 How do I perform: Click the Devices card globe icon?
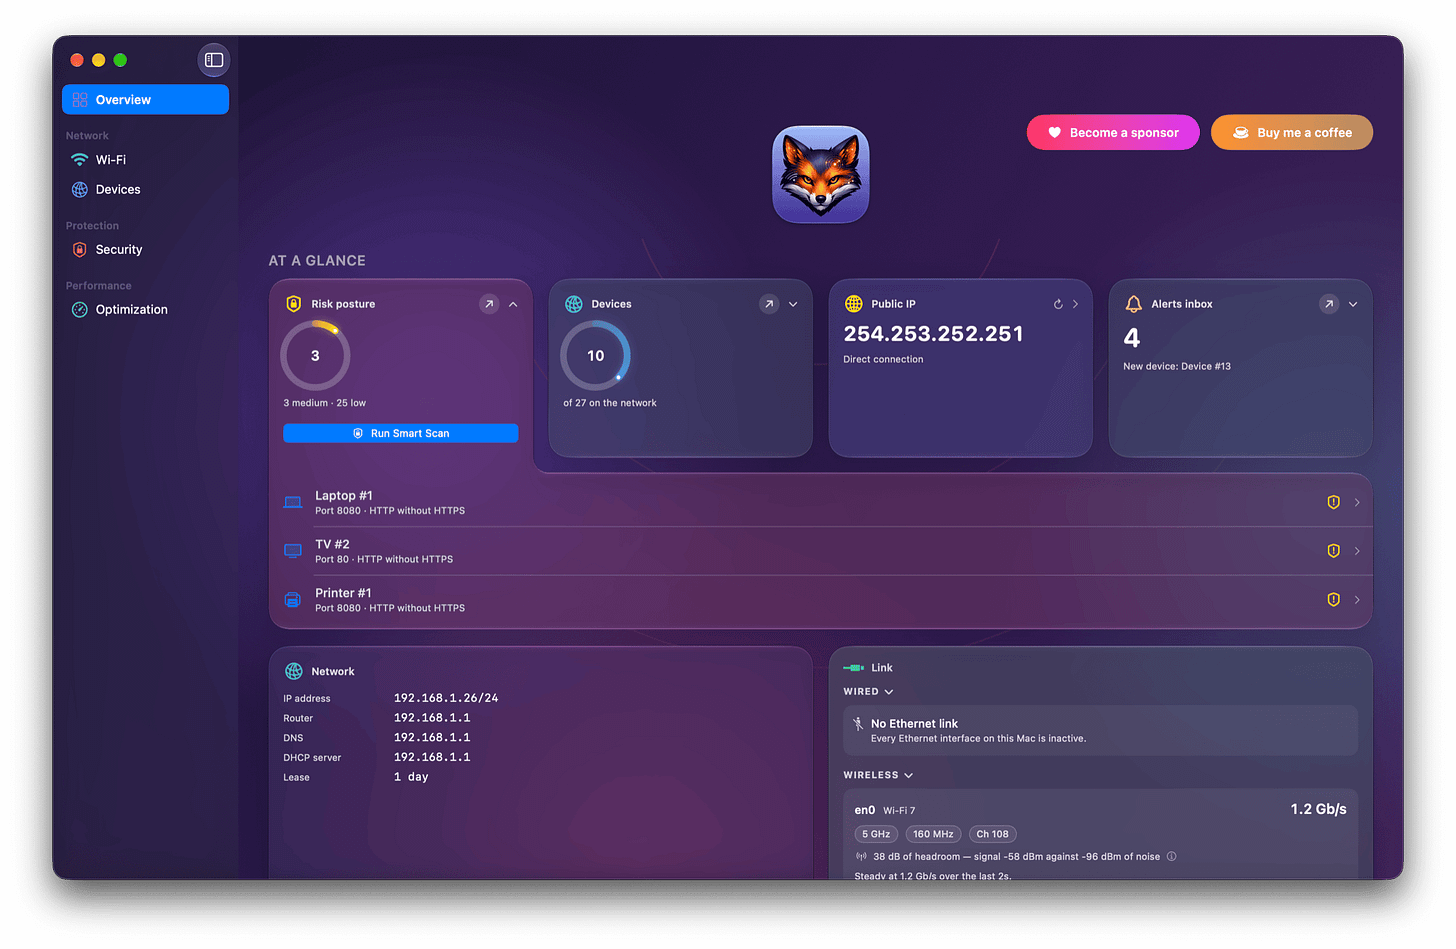pyautogui.click(x=574, y=304)
